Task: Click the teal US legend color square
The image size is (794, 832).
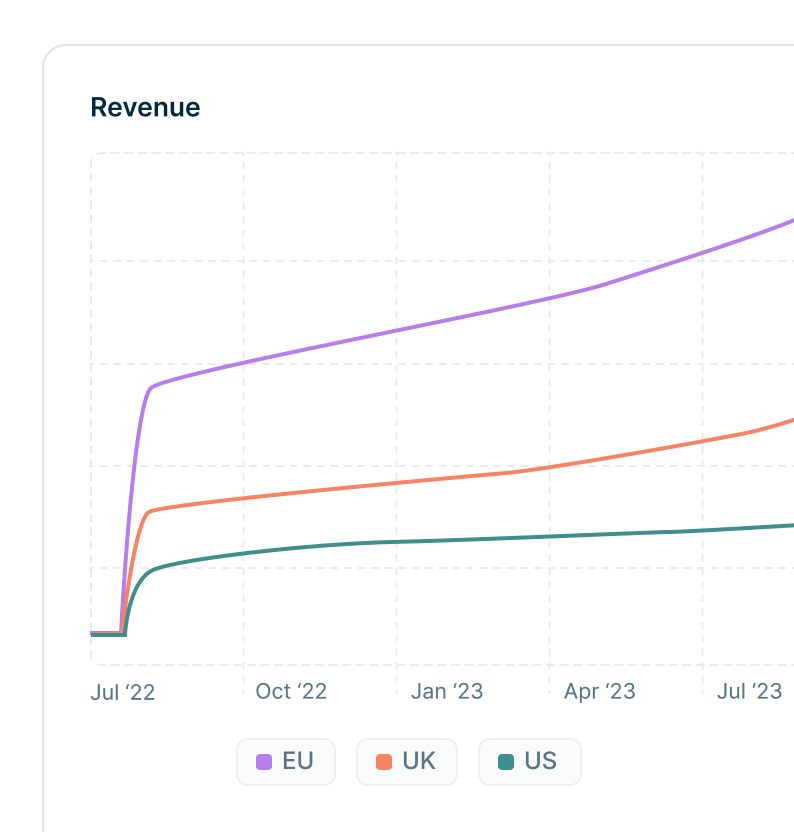Action: 506,762
